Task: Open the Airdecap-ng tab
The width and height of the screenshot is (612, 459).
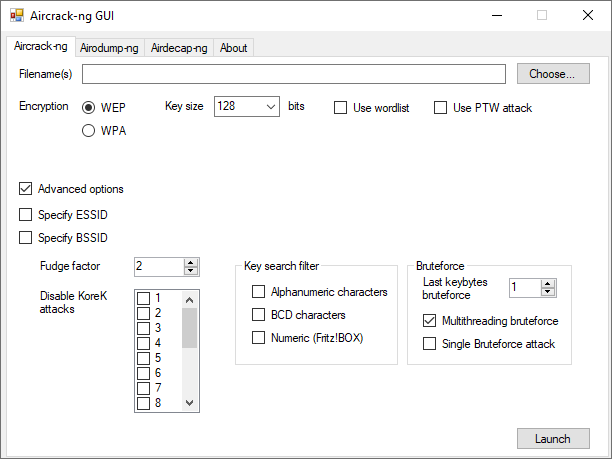Action: coord(179,48)
